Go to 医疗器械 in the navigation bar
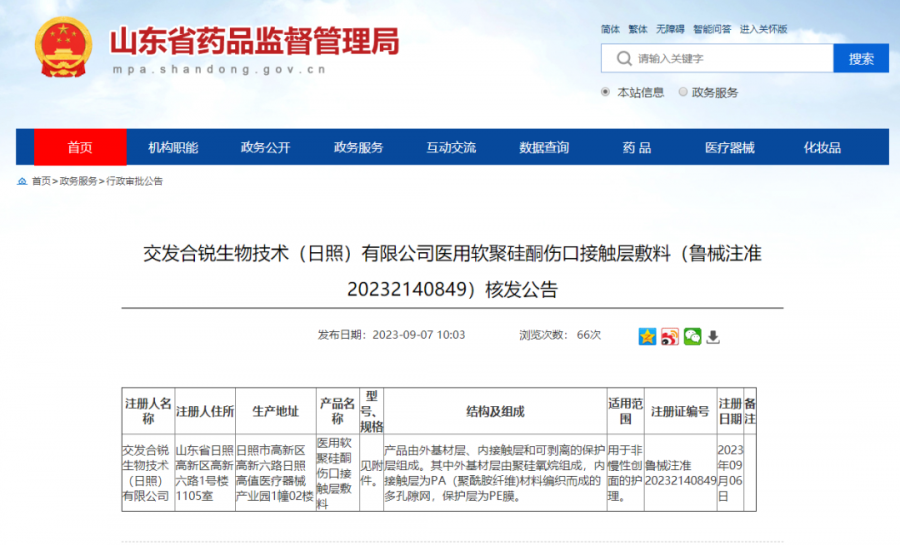900x545 pixels. pos(729,147)
